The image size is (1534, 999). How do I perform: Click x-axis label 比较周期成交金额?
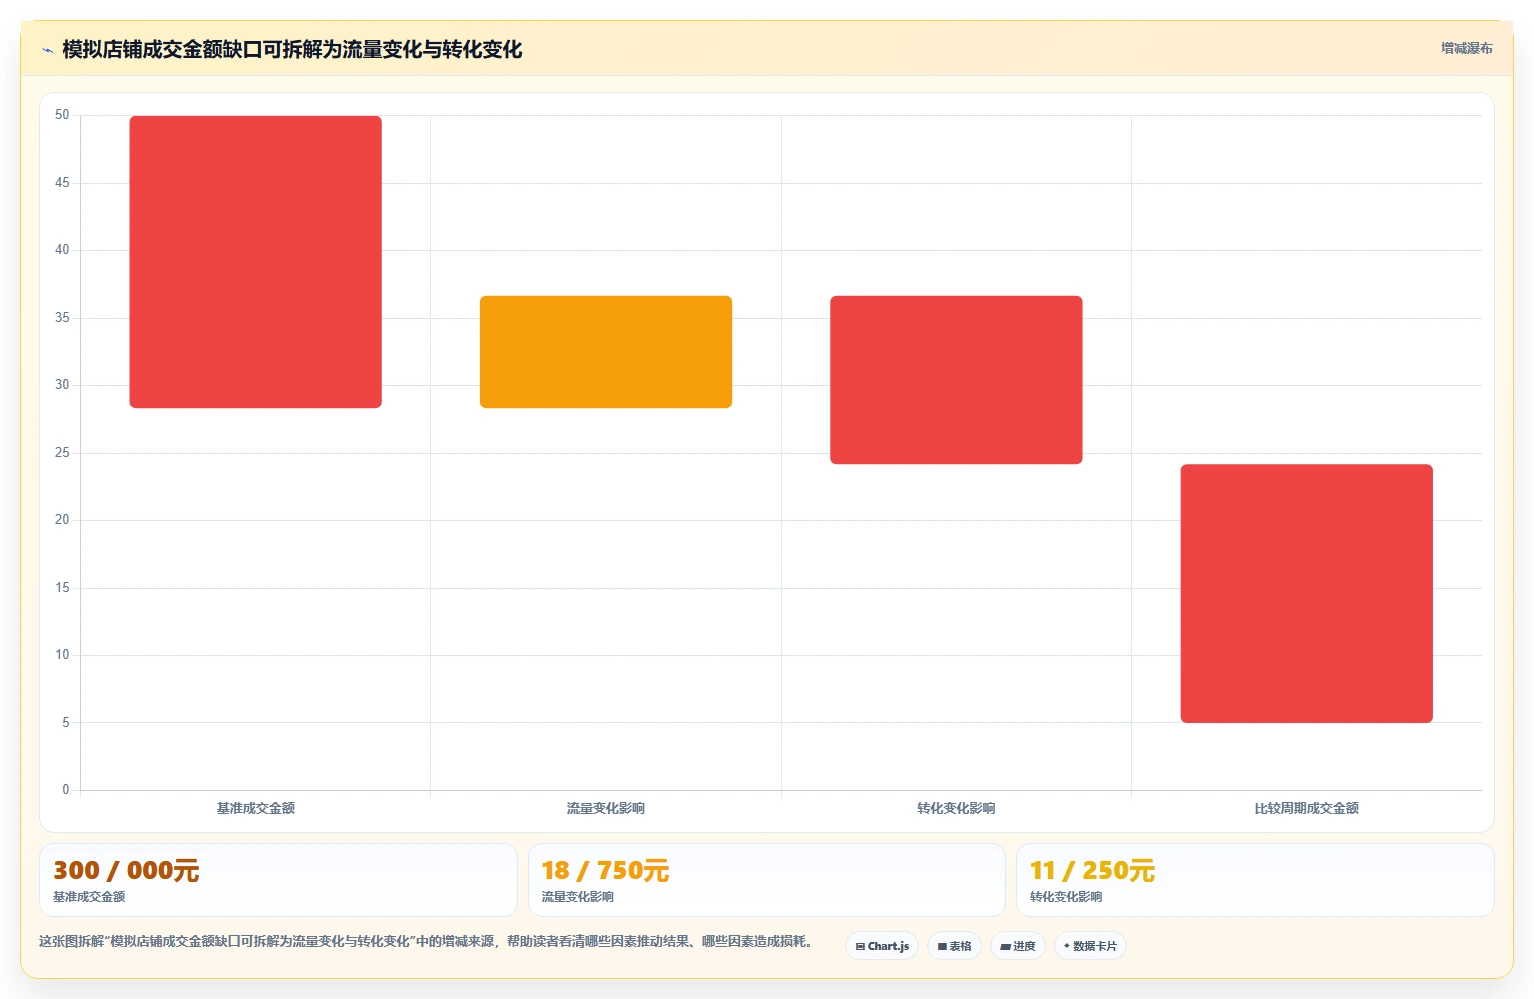1306,808
